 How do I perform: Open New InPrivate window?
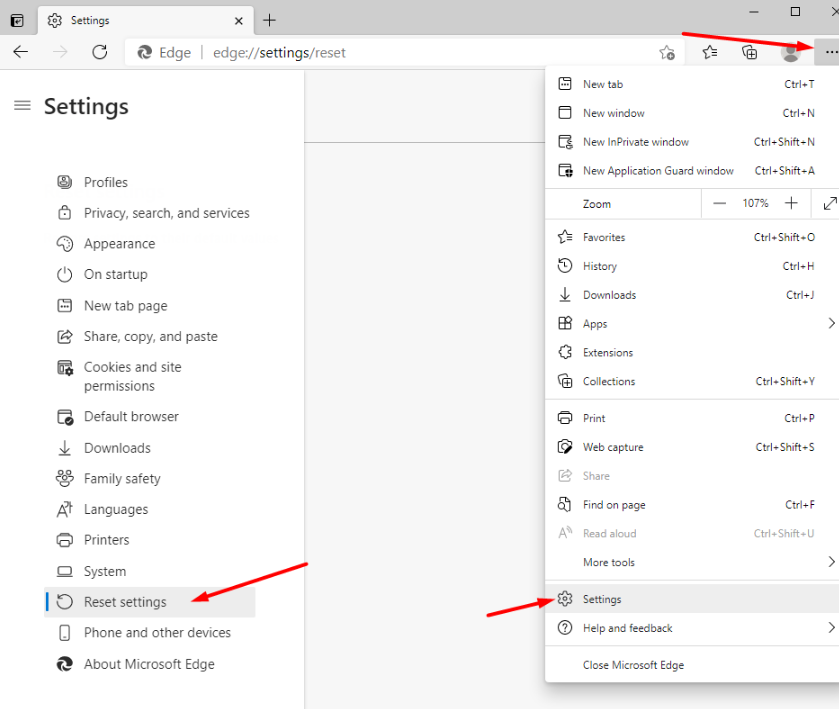click(691, 142)
